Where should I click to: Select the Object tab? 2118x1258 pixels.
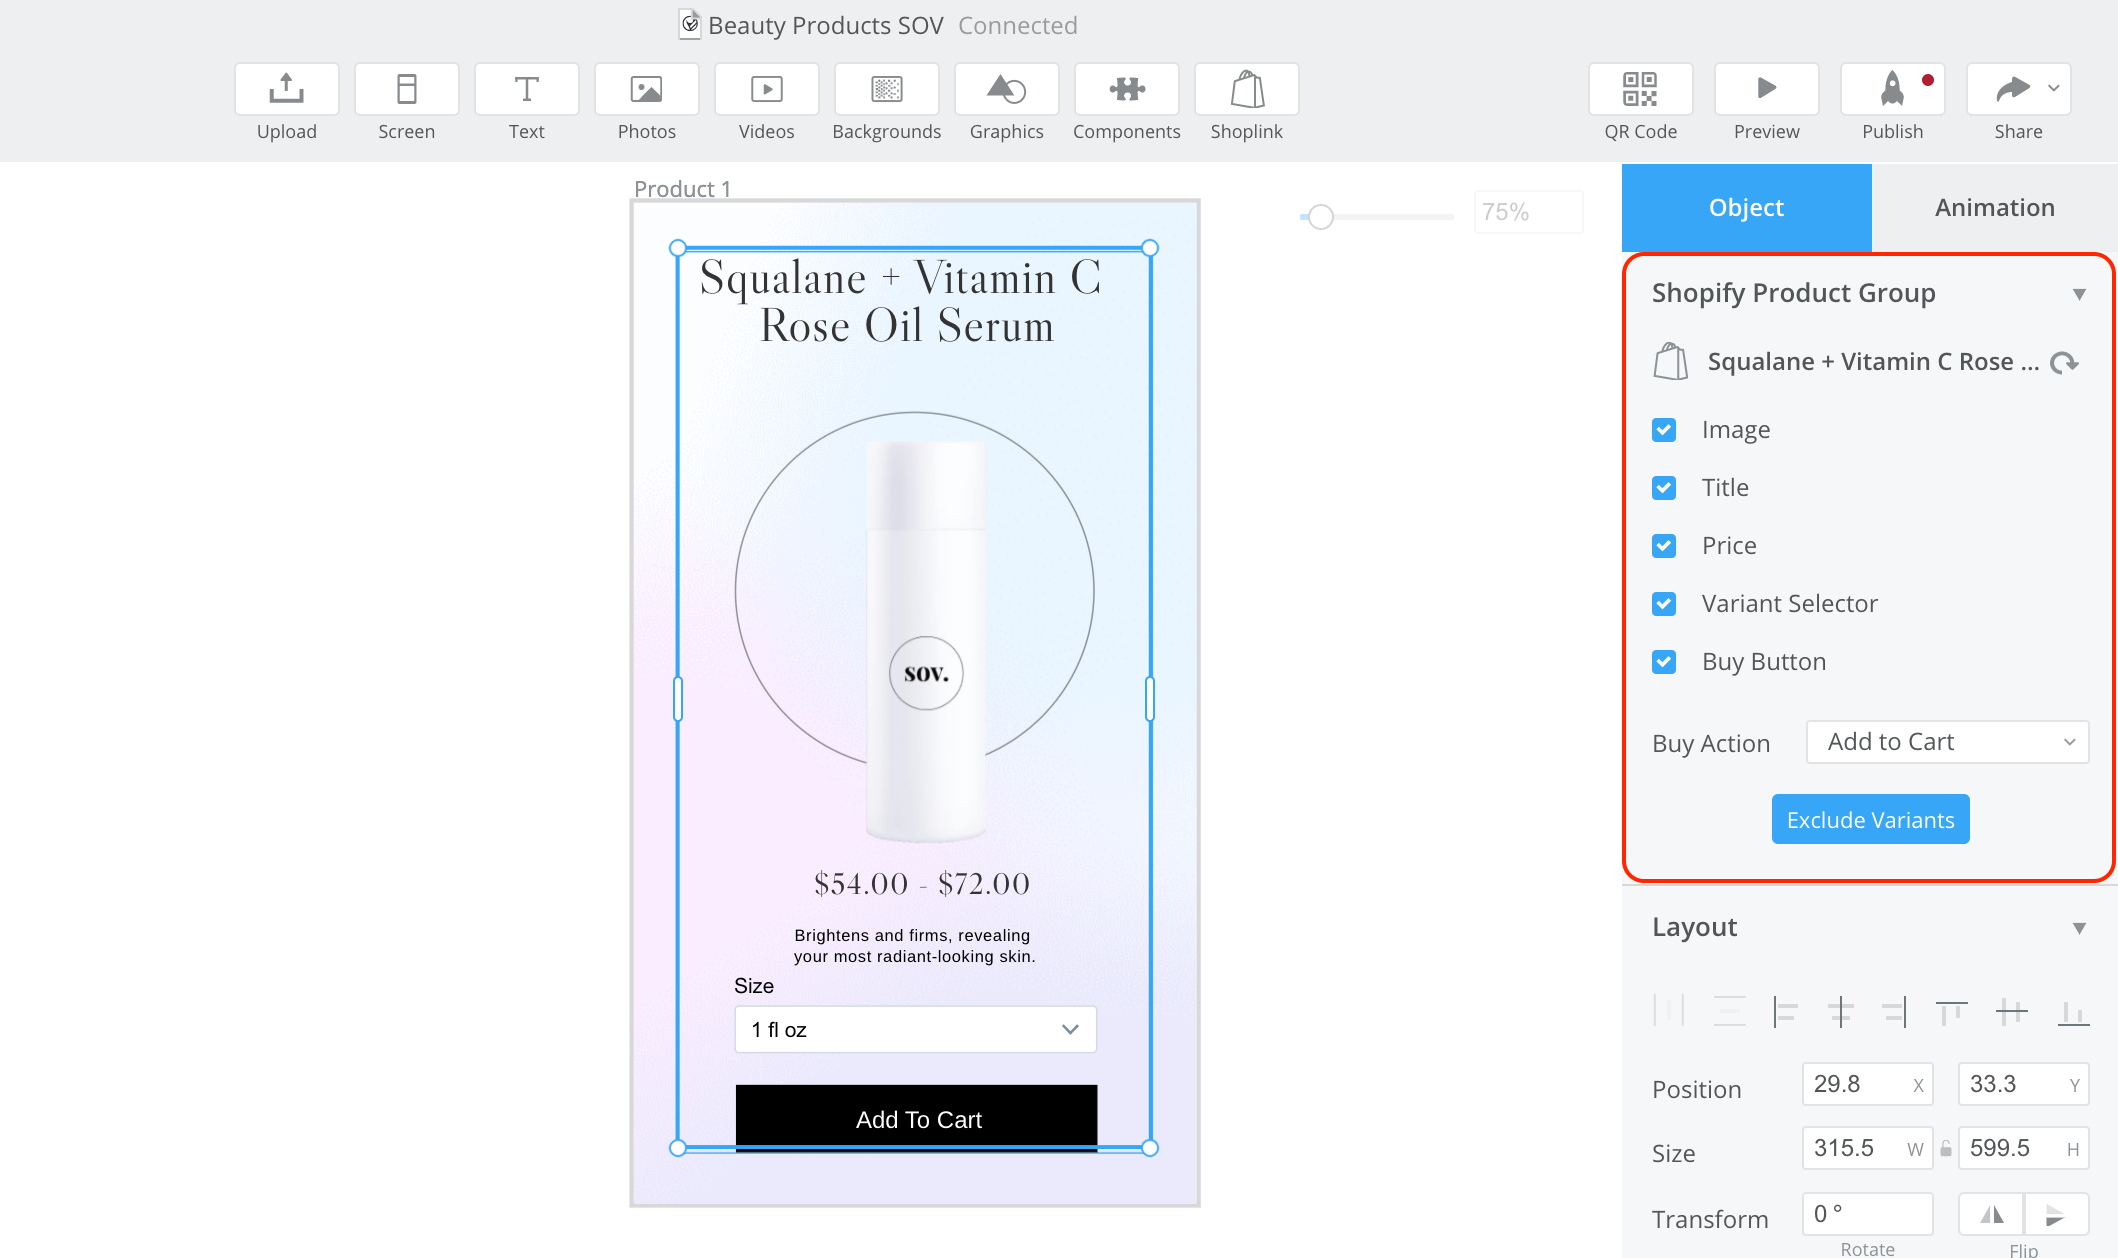coord(1746,208)
